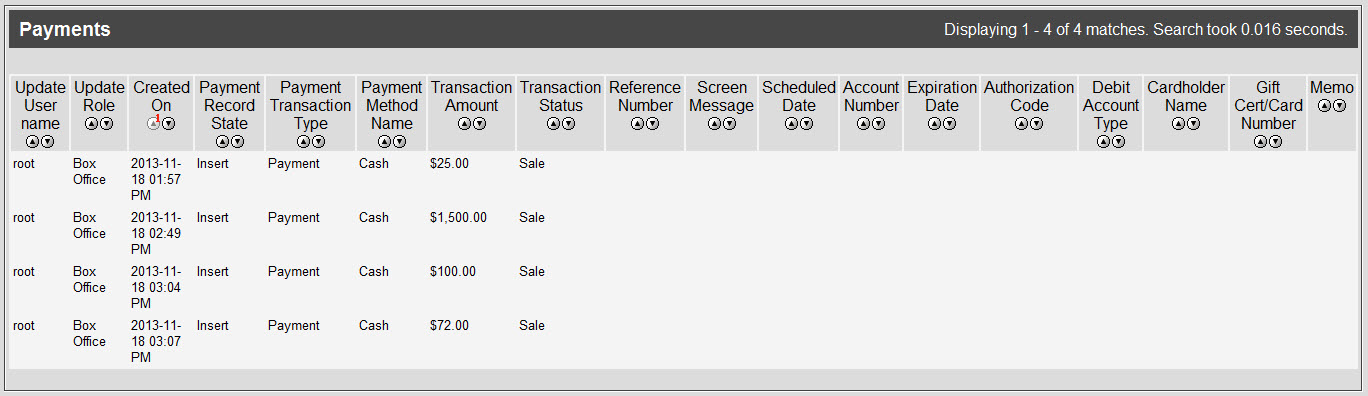Viewport: 1368px width, 396px height.
Task: Sort Transaction Status column ascending
Action: [553, 124]
